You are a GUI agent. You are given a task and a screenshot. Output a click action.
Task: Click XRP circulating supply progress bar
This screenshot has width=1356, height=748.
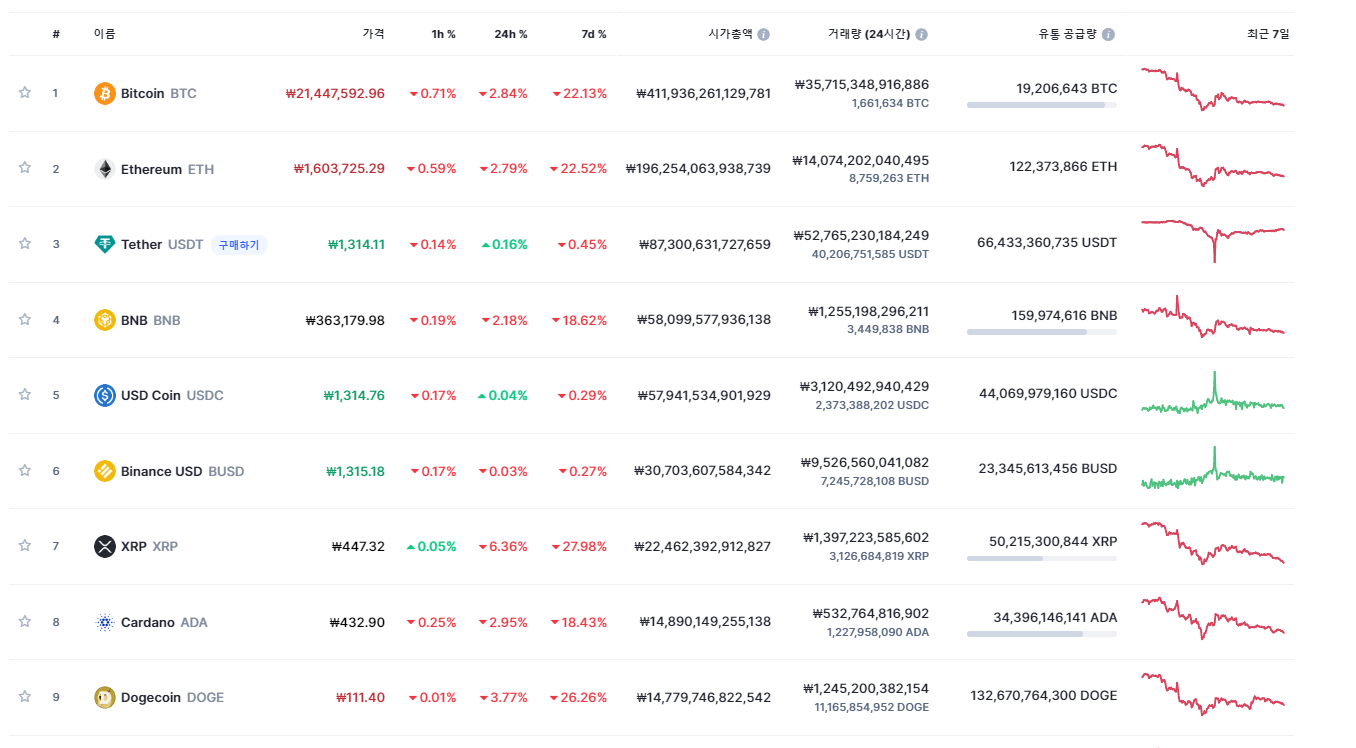(1042, 558)
